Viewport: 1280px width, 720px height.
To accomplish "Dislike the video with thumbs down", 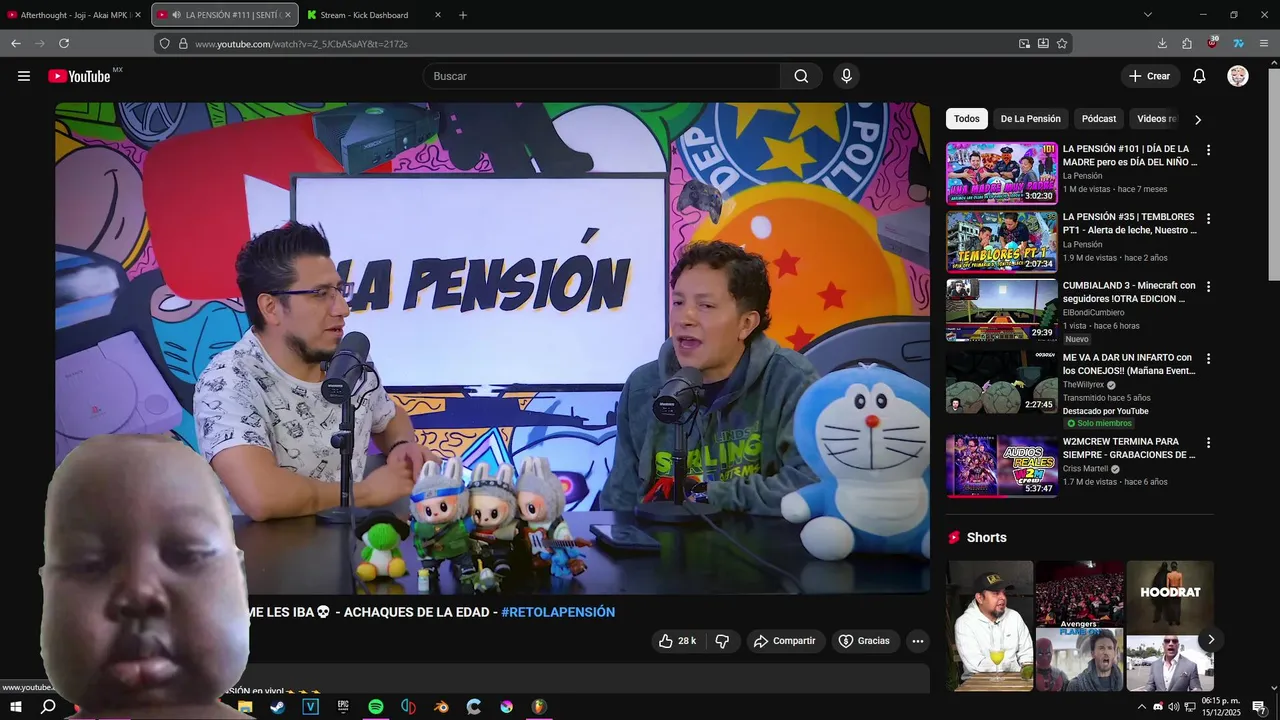I will pos(722,641).
